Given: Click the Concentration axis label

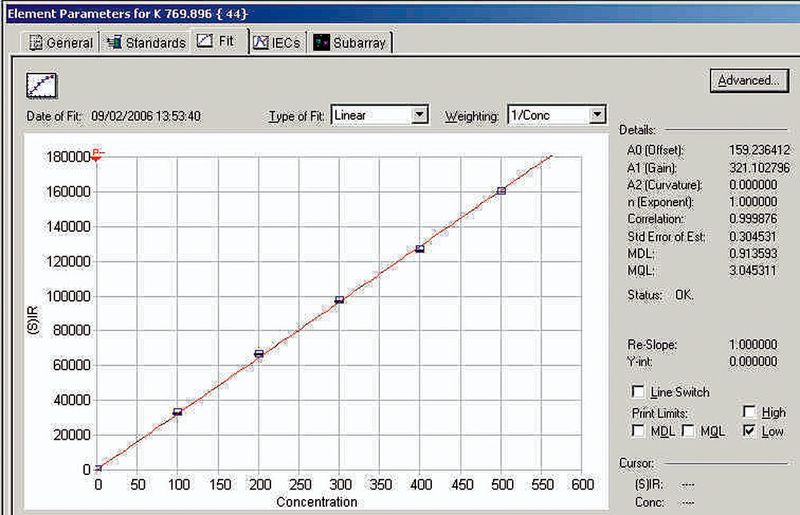Looking at the screenshot, I should 316,502.
